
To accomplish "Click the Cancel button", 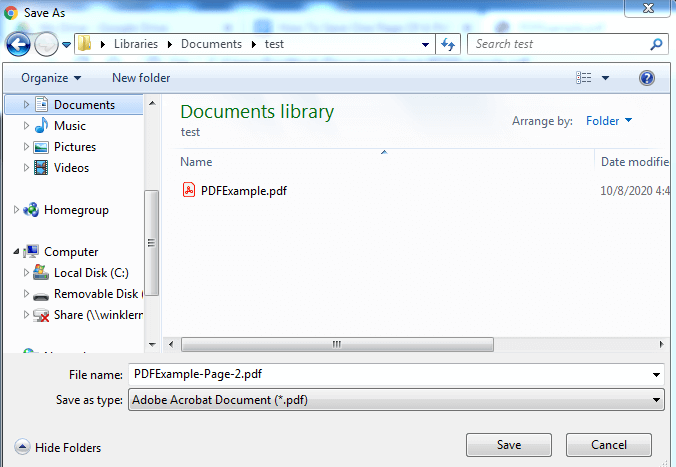I will click(609, 445).
